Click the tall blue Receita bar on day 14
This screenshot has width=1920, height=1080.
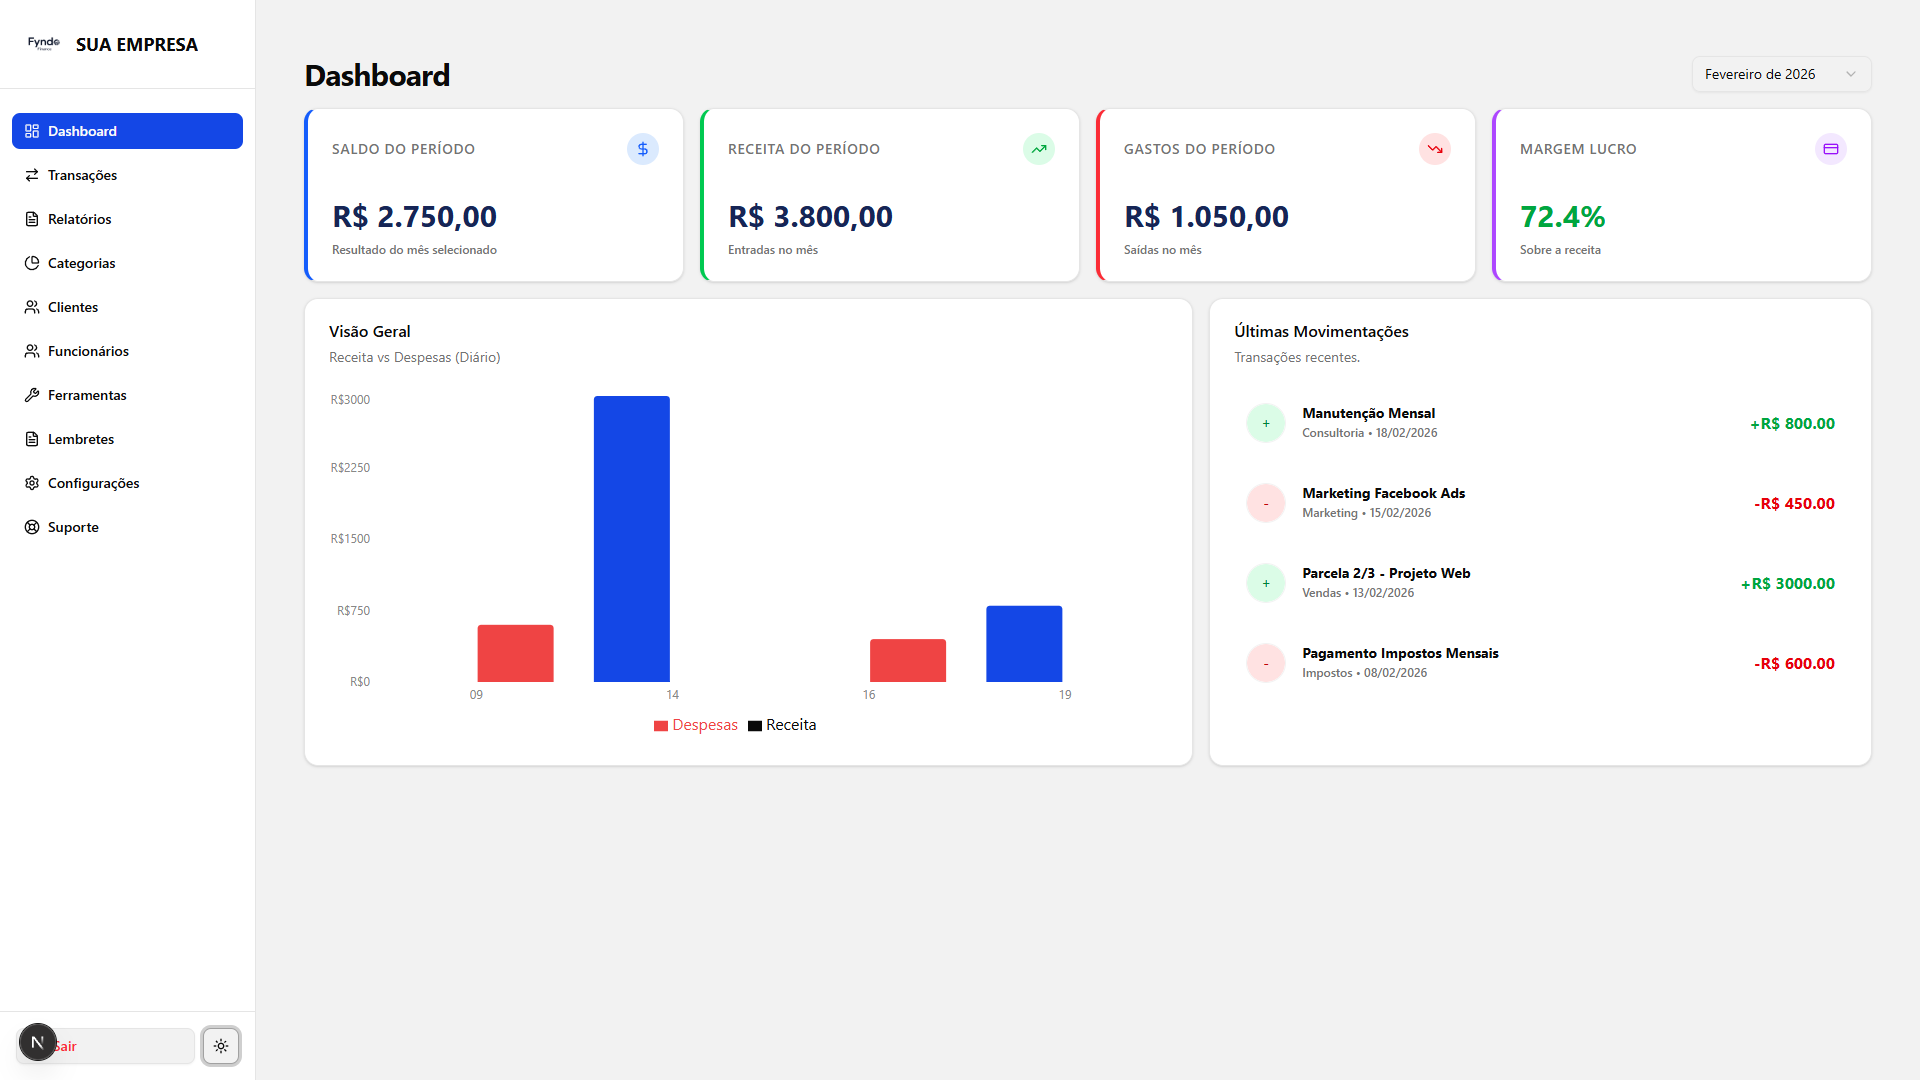coord(631,540)
